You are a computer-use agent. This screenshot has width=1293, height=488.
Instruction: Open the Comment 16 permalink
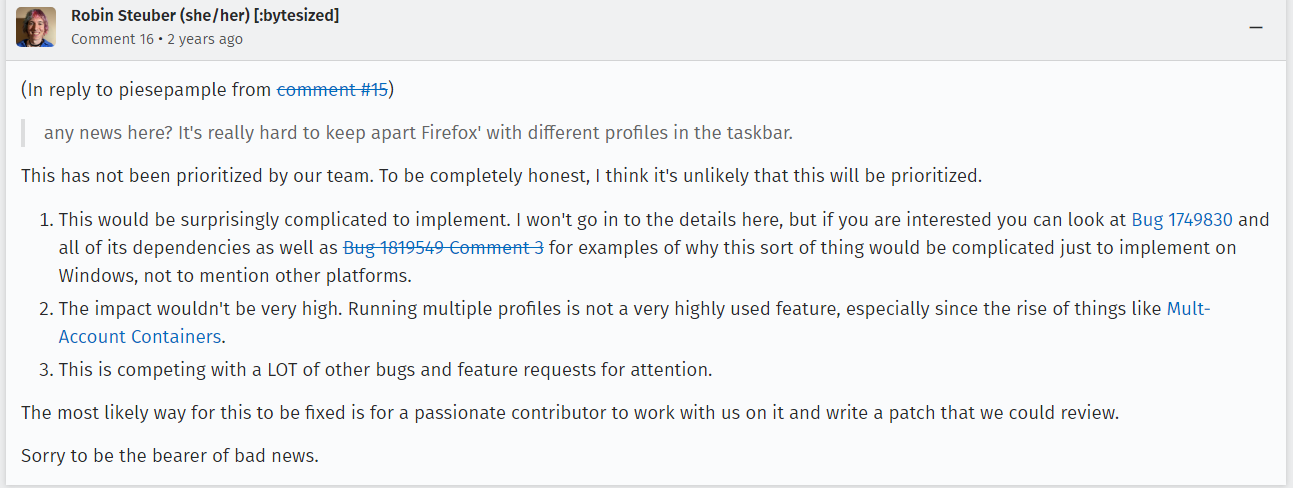tap(112, 39)
